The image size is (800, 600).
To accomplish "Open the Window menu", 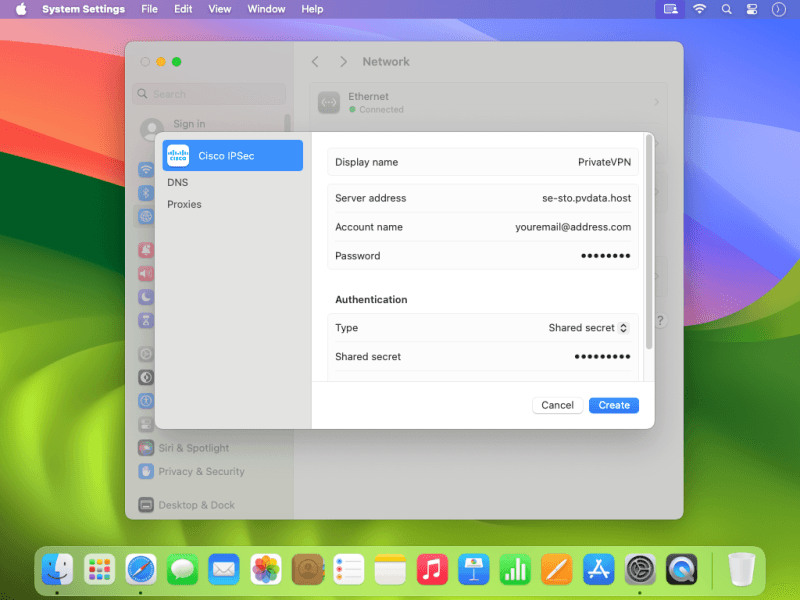I will (x=266, y=9).
